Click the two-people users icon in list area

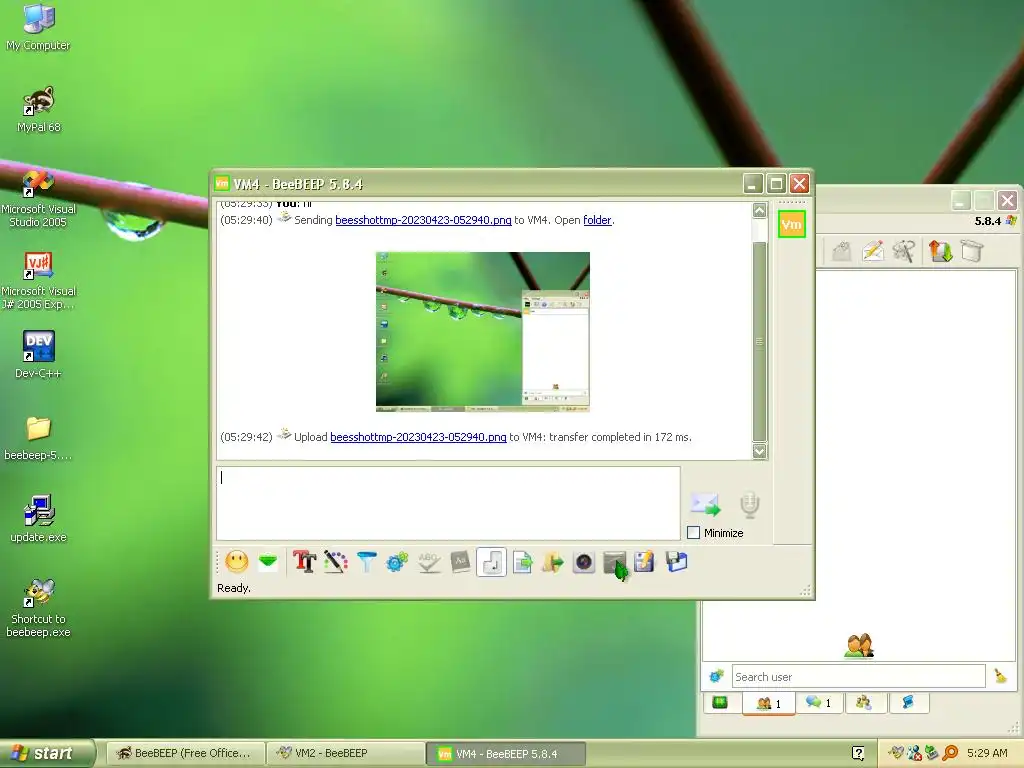coord(859,645)
